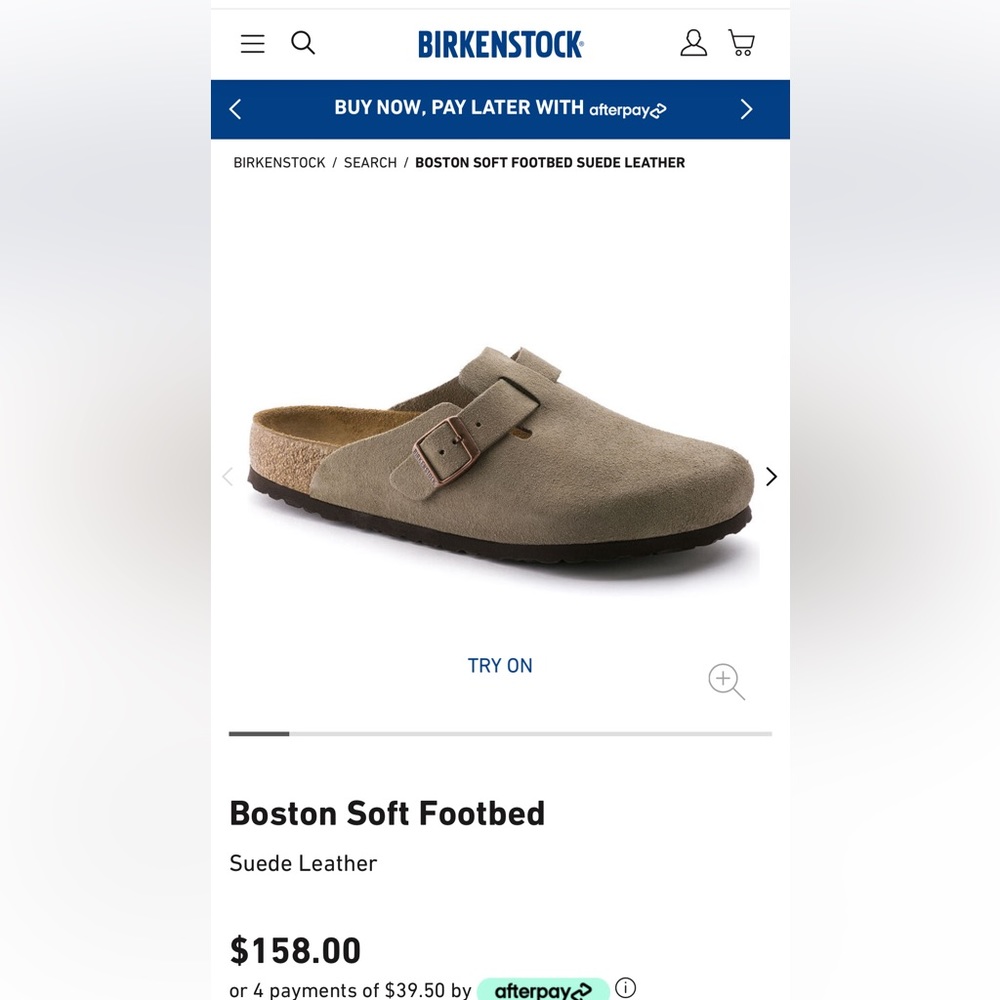This screenshot has height=1000, width=1000.
Task: Open the SEARCH breadcrumb link
Action: click(370, 162)
